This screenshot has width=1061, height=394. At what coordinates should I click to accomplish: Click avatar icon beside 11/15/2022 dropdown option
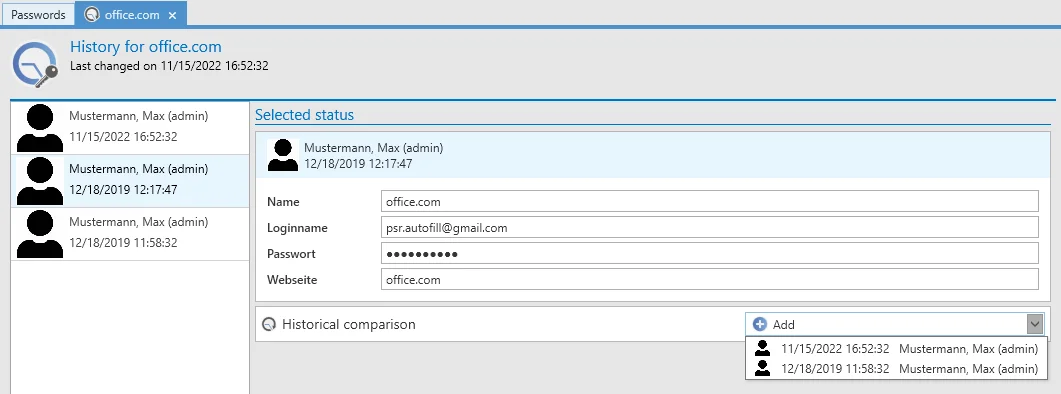coord(763,349)
